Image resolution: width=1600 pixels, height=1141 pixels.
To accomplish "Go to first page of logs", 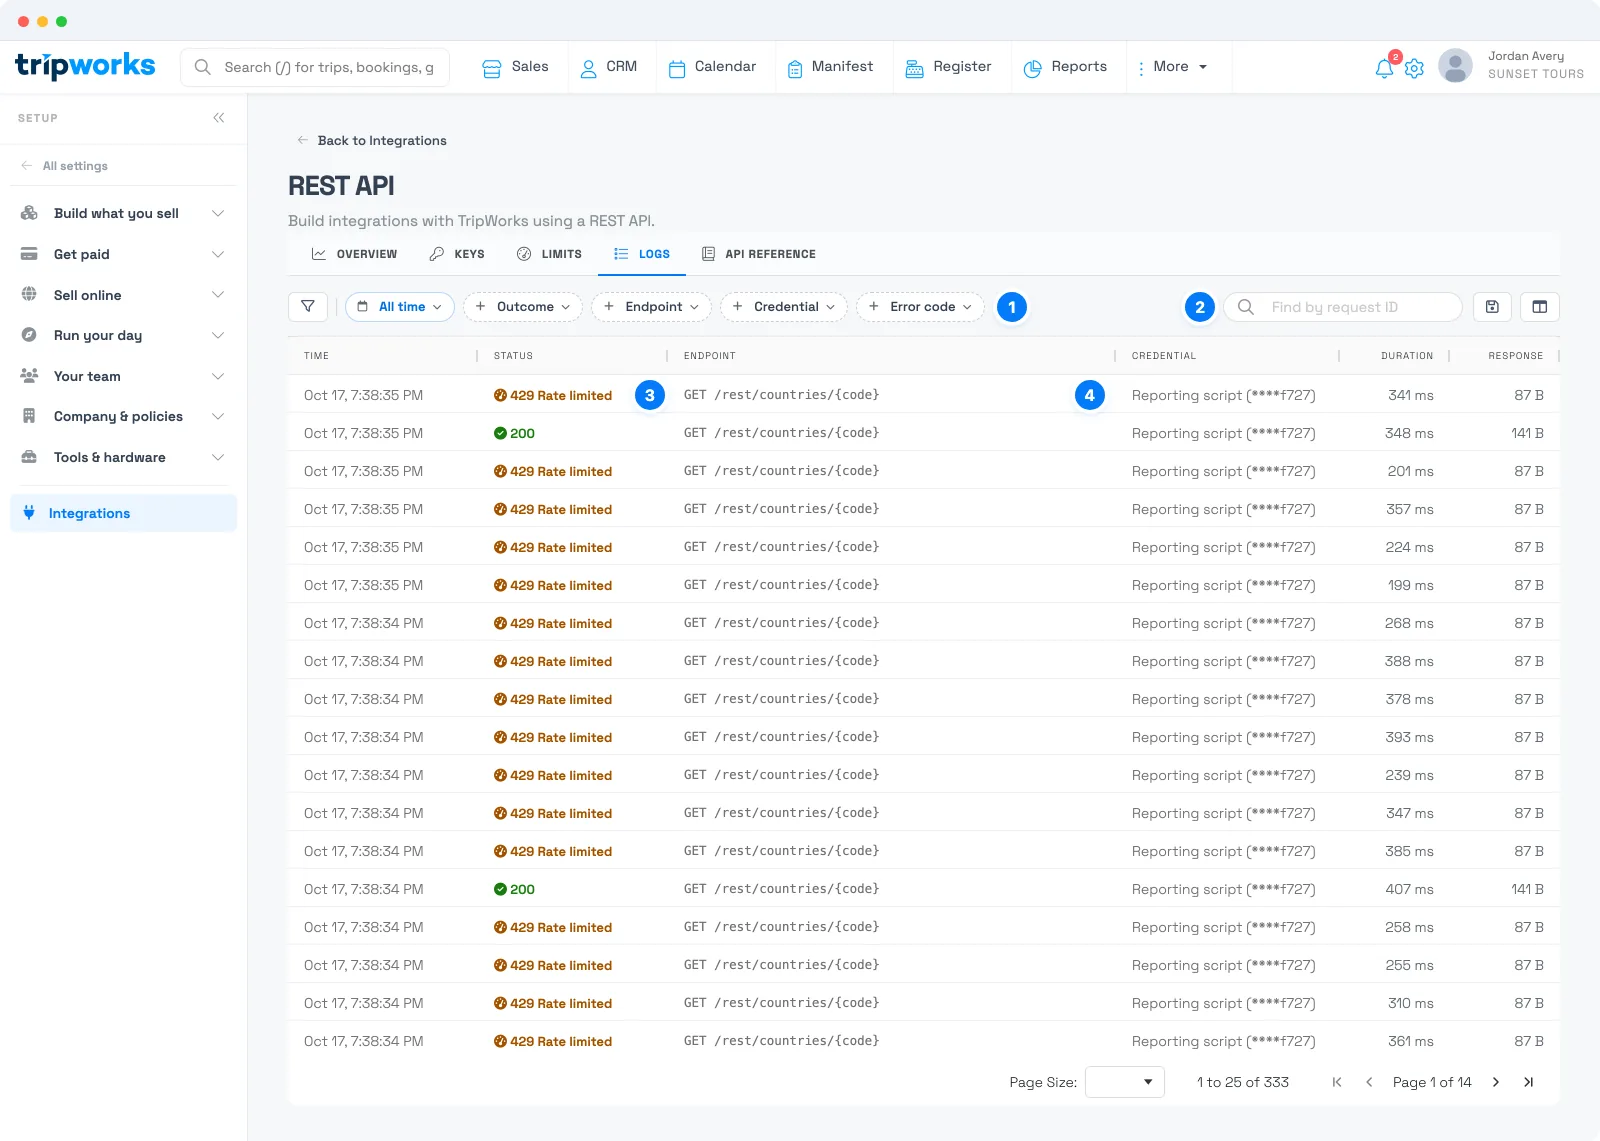I will 1337,1082.
